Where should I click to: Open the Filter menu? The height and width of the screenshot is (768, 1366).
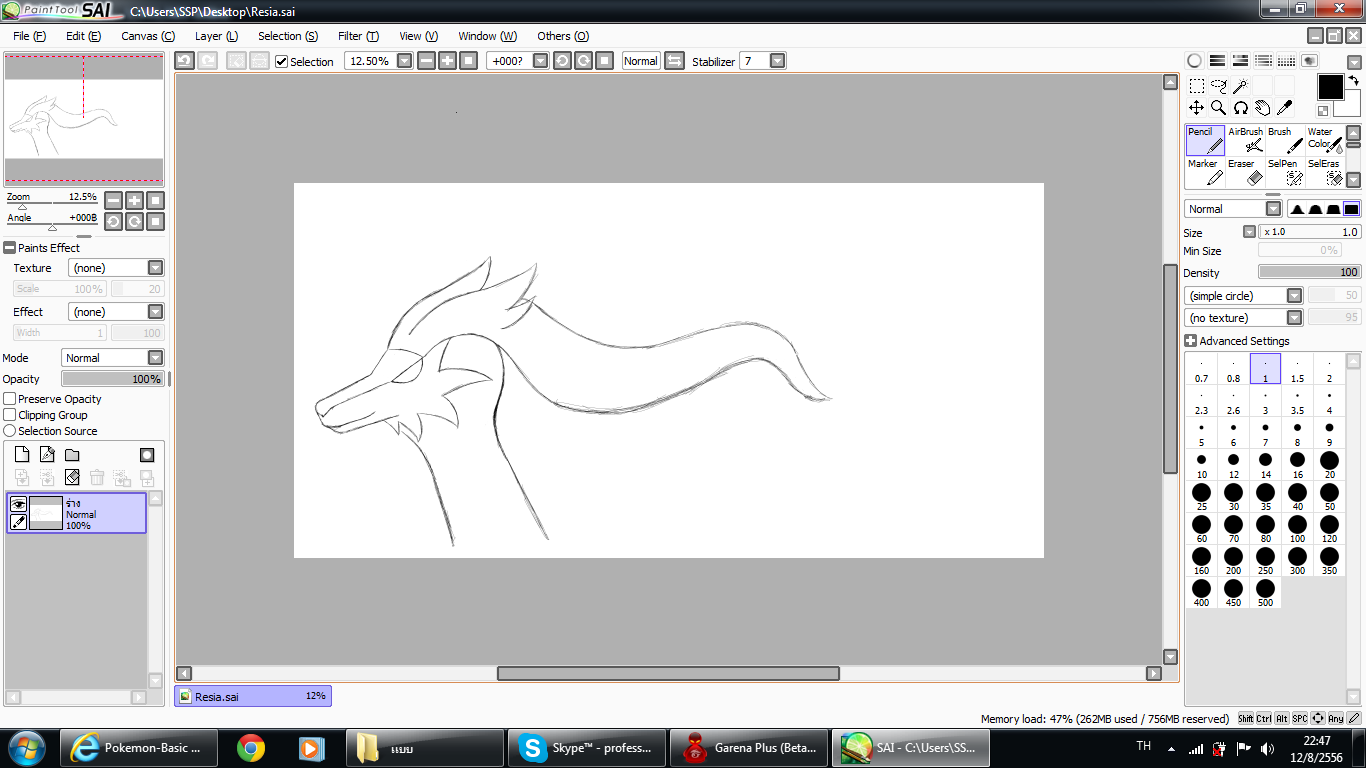coord(358,36)
